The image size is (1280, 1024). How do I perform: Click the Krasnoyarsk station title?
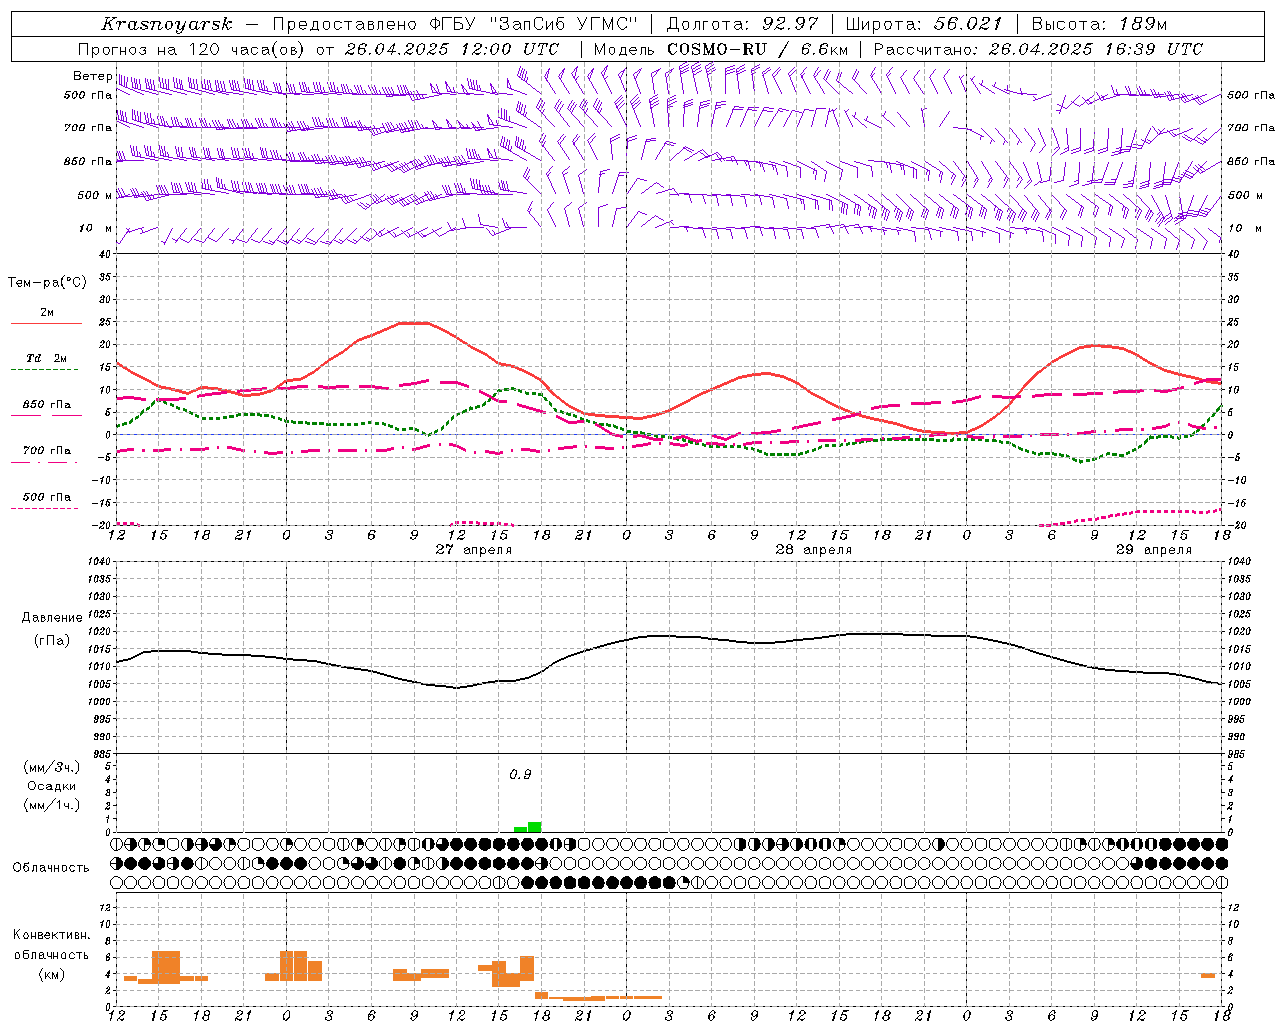pyautogui.click(x=166, y=24)
